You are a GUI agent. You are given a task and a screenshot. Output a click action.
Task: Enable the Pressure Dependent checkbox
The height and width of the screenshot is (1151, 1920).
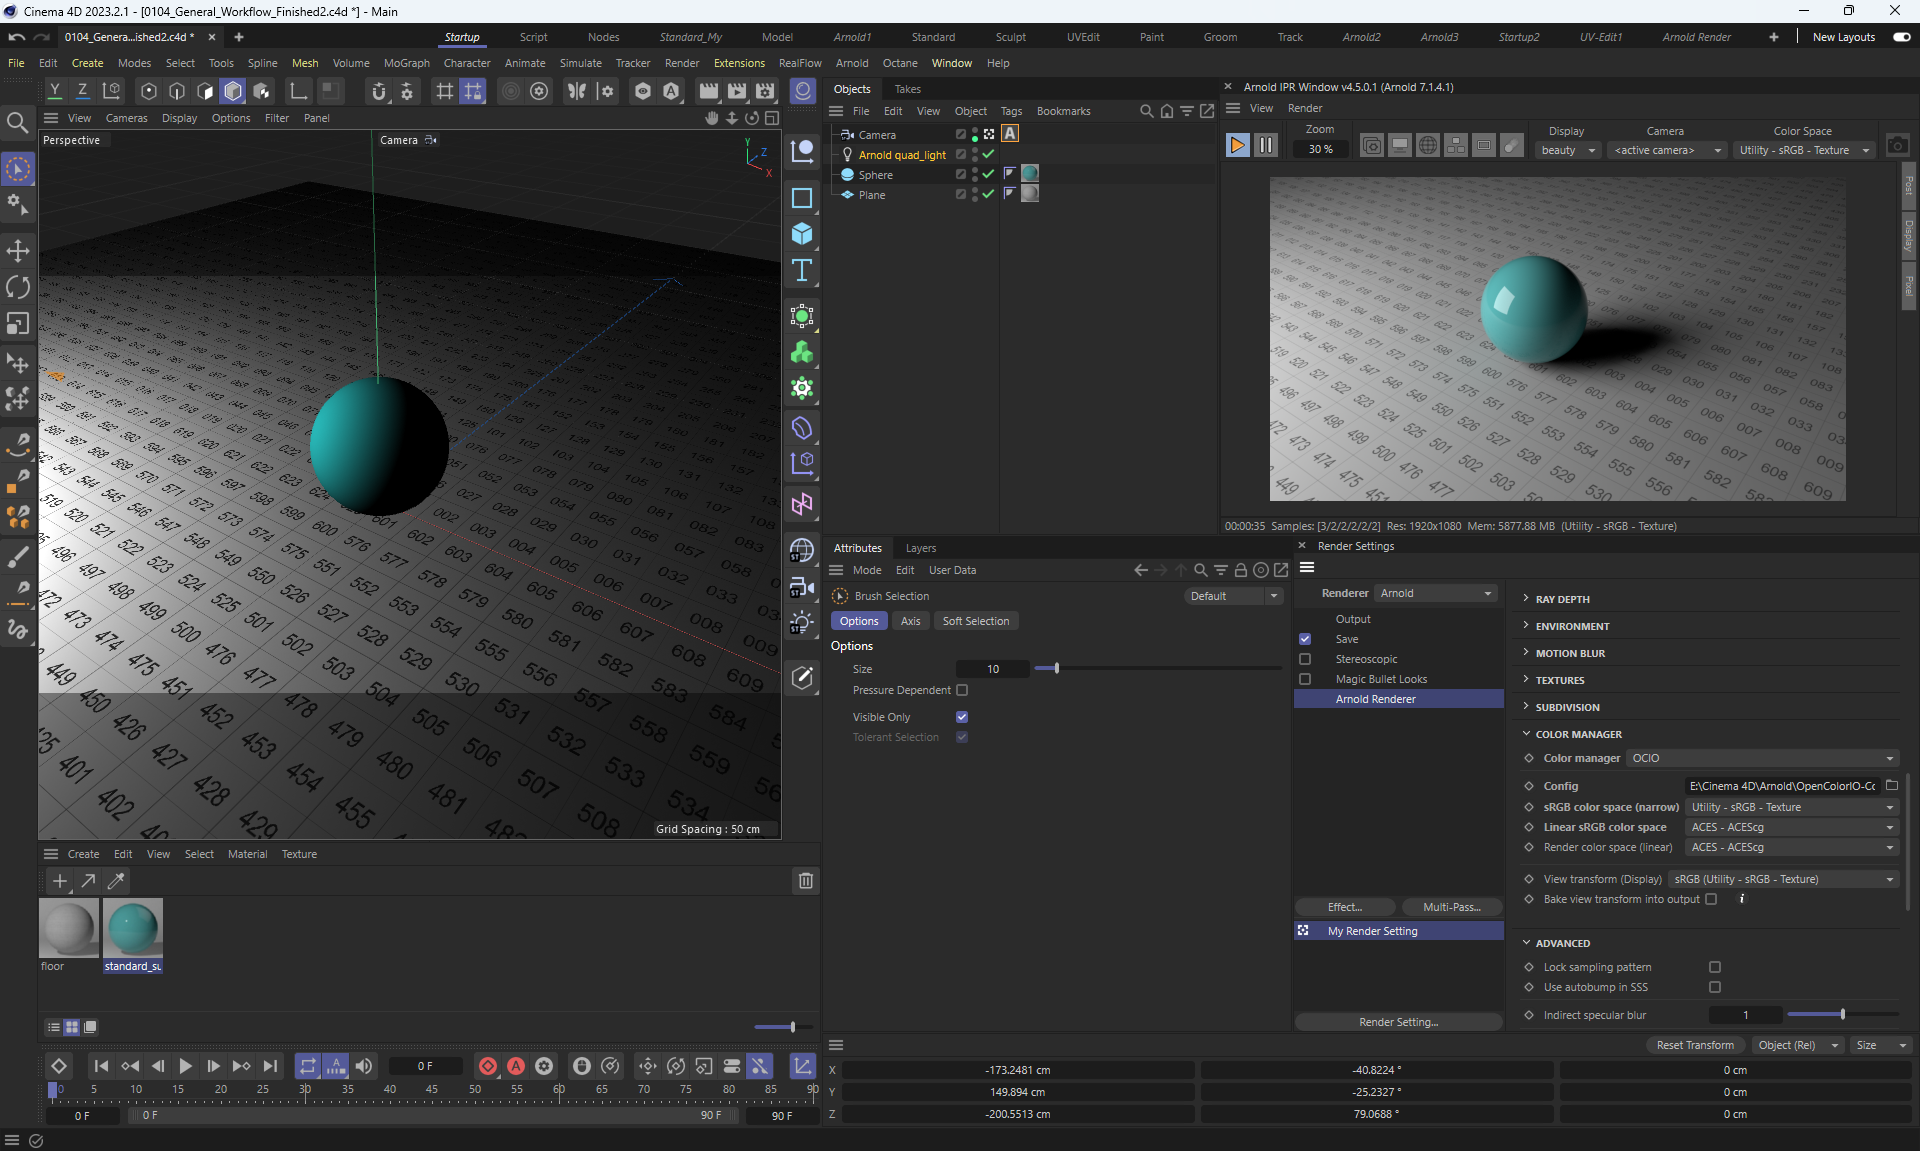[x=962, y=690]
